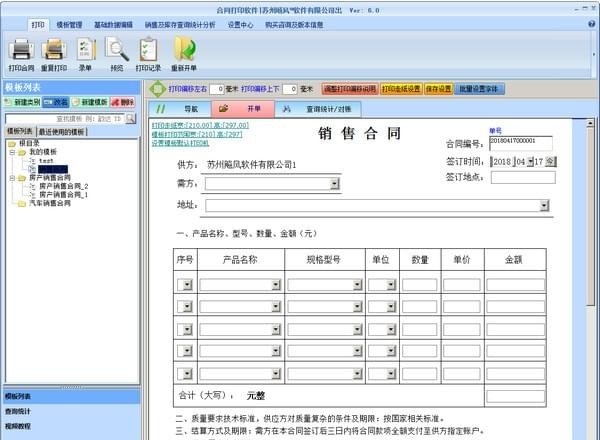This screenshot has width=600, height=440.
Task: Switch to the 模板管理 ribbon tab
Action: 69,23
